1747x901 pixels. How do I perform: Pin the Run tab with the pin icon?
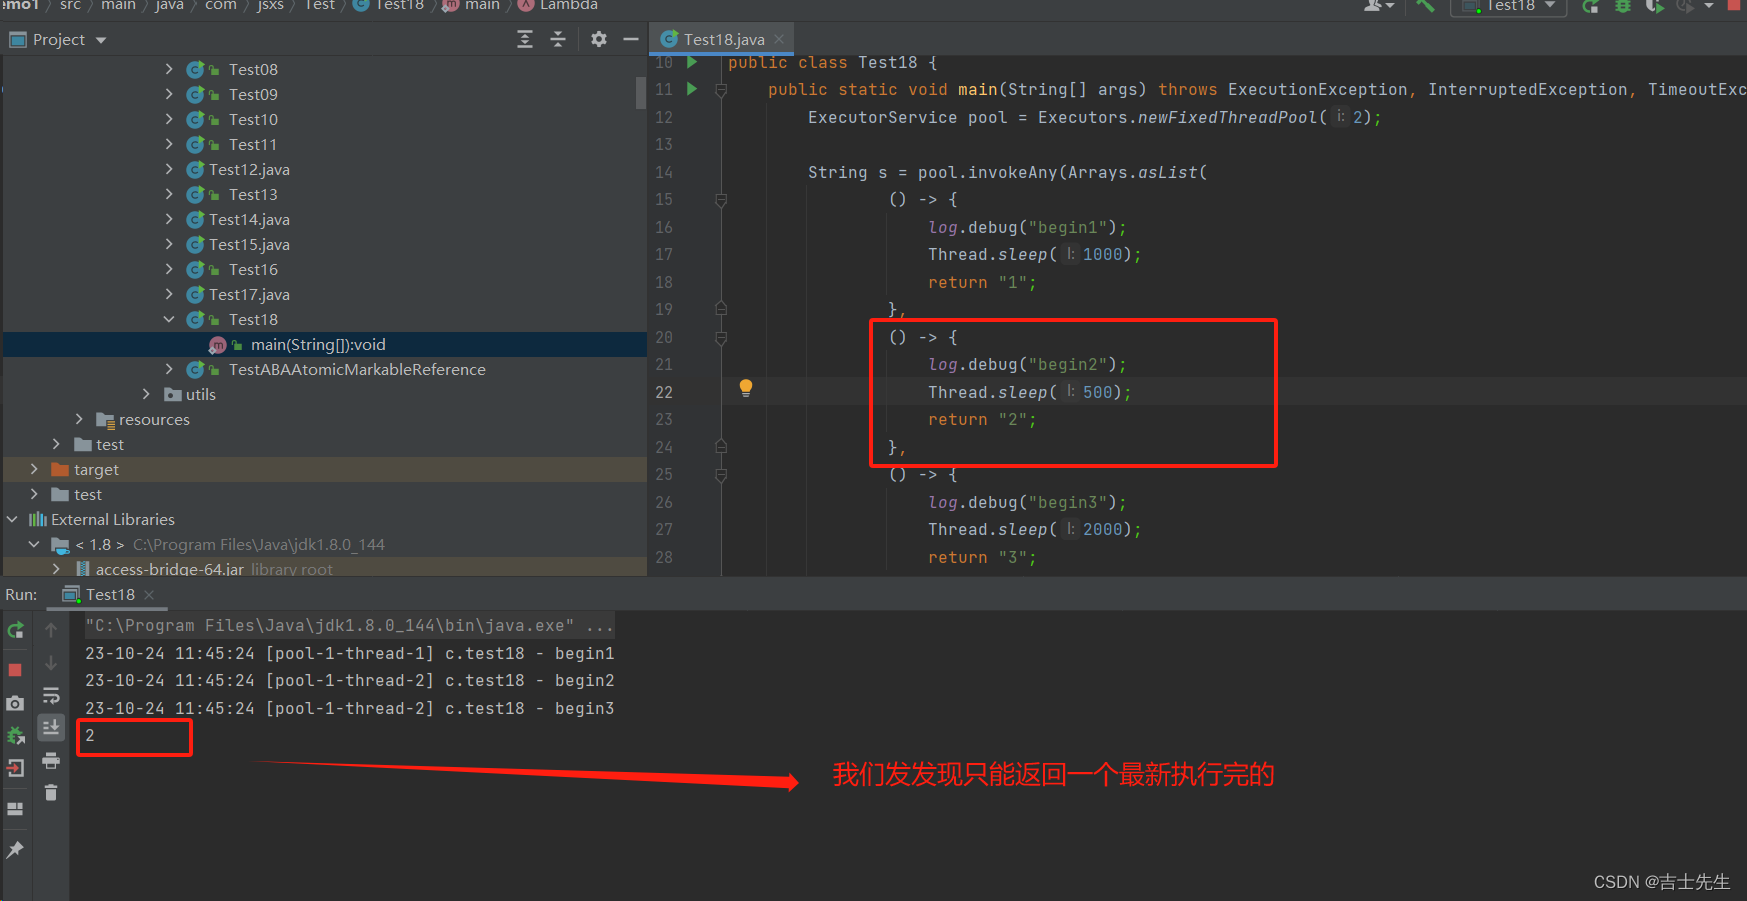click(x=15, y=850)
